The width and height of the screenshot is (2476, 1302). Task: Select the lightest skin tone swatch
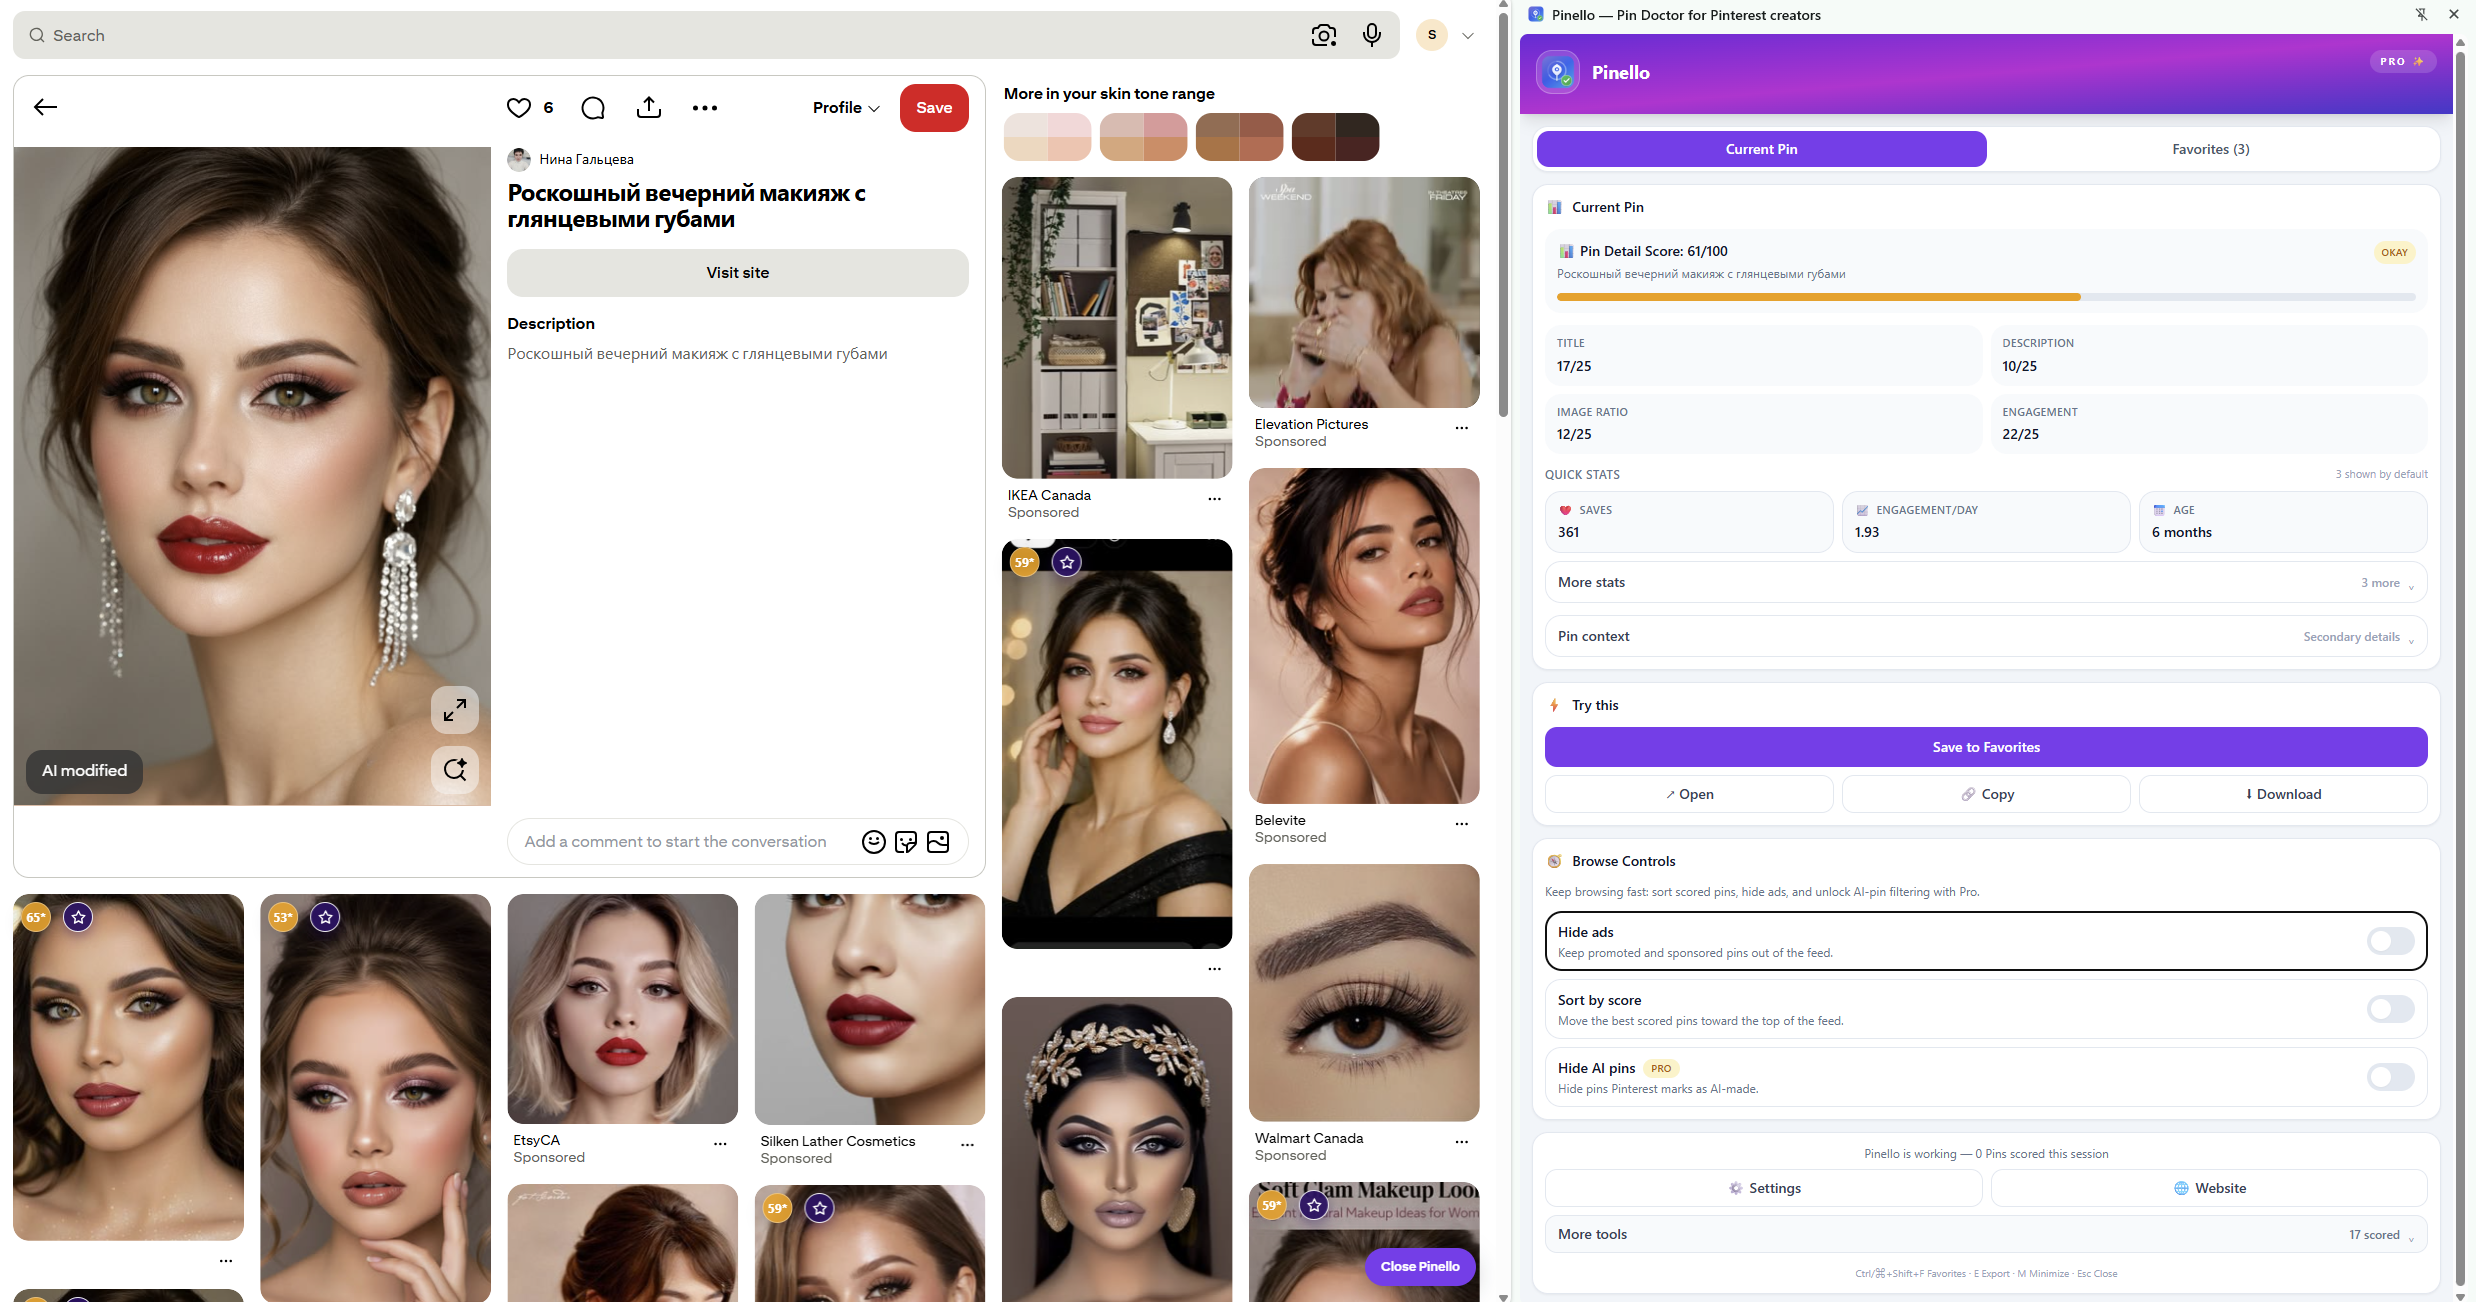pos(1047,137)
